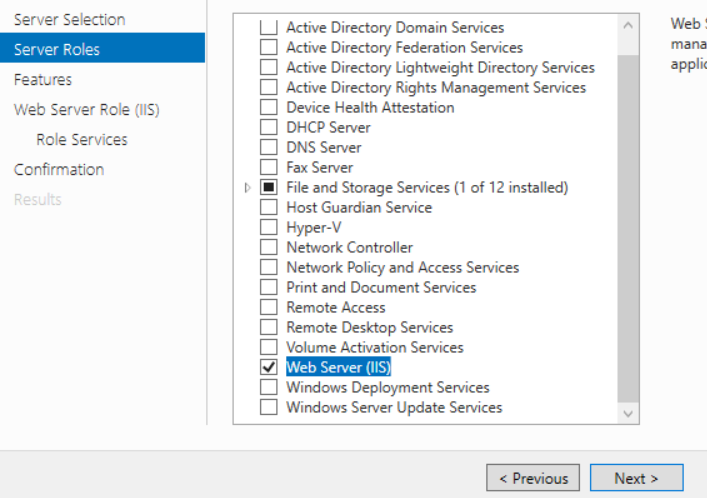Check the Remote Desktop Services checkbox

click(268, 328)
